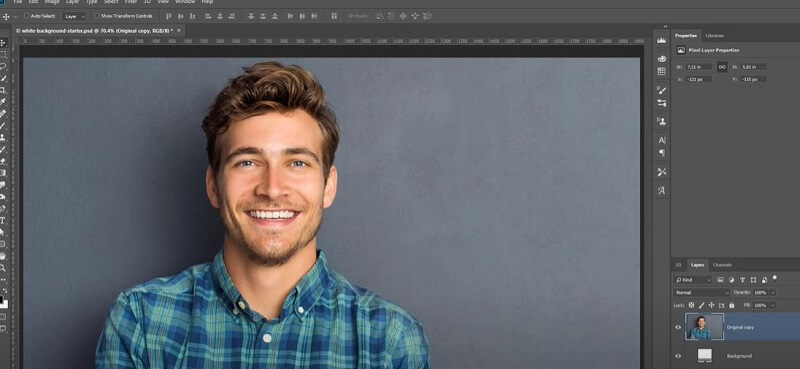This screenshot has height=369, width=800.
Task: Open the Character panel icon
Action: (x=662, y=140)
